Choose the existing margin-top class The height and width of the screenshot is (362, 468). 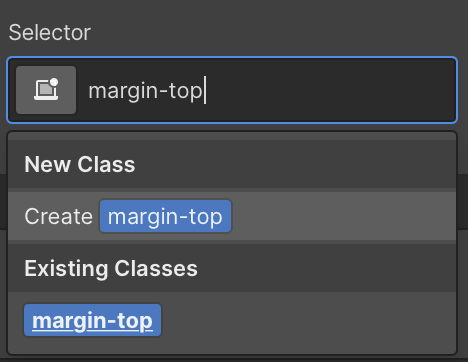tap(92, 320)
